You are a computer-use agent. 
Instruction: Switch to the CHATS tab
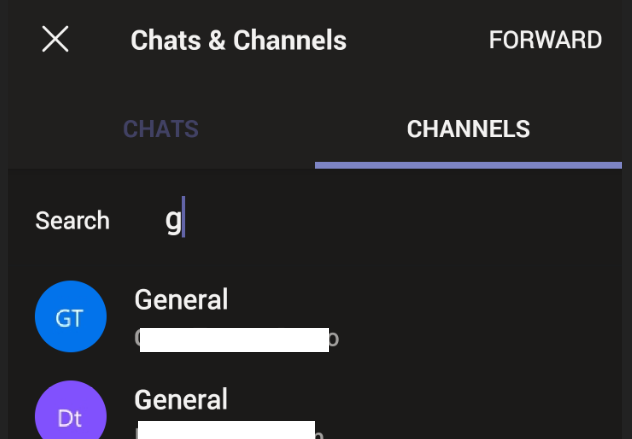coord(160,129)
